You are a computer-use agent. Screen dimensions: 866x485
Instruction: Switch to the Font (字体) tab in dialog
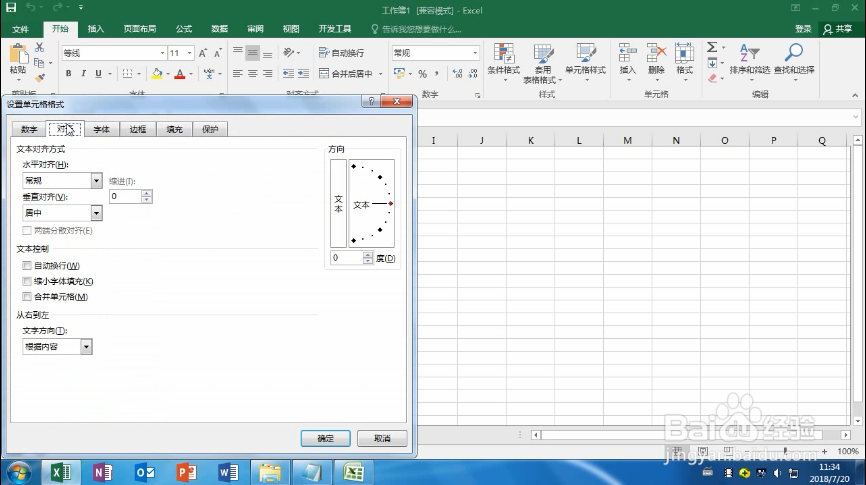tap(102, 129)
